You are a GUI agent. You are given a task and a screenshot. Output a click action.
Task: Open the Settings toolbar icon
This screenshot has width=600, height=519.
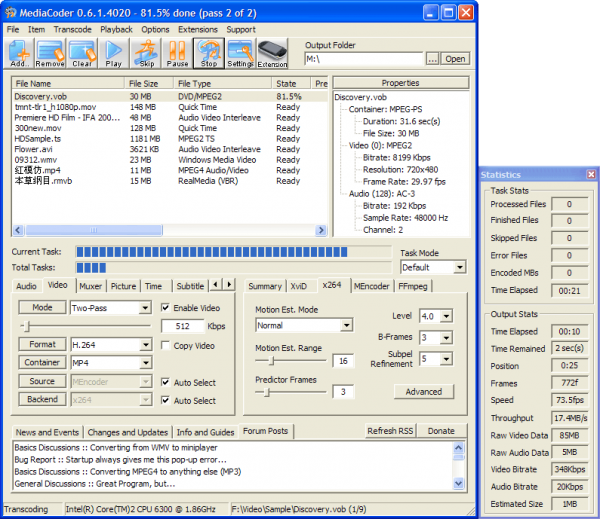coord(240,53)
